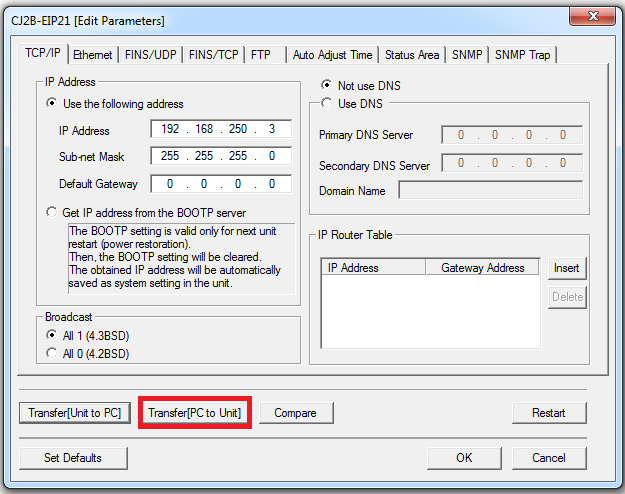Confirm with the OK button
The image size is (625, 494).
tap(464, 458)
